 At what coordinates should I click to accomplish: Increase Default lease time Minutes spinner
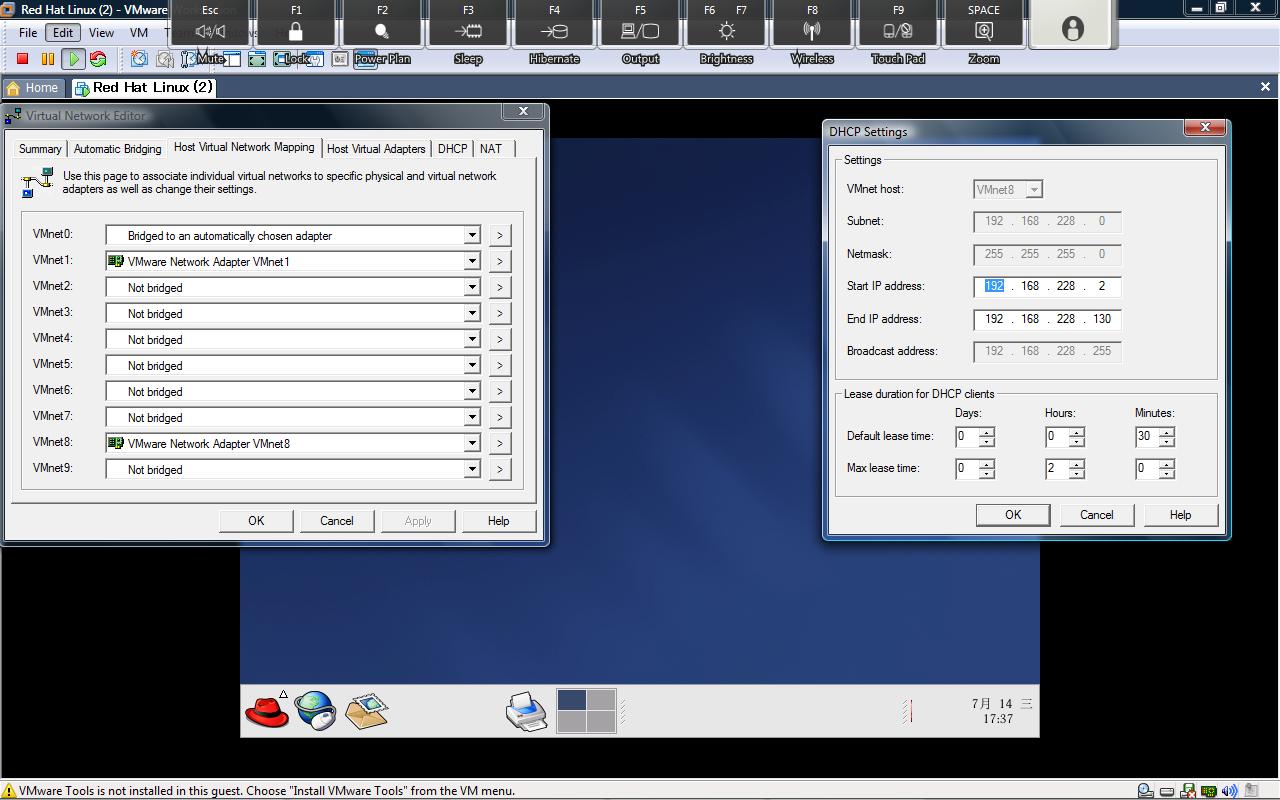pyautogui.click(x=1167, y=432)
